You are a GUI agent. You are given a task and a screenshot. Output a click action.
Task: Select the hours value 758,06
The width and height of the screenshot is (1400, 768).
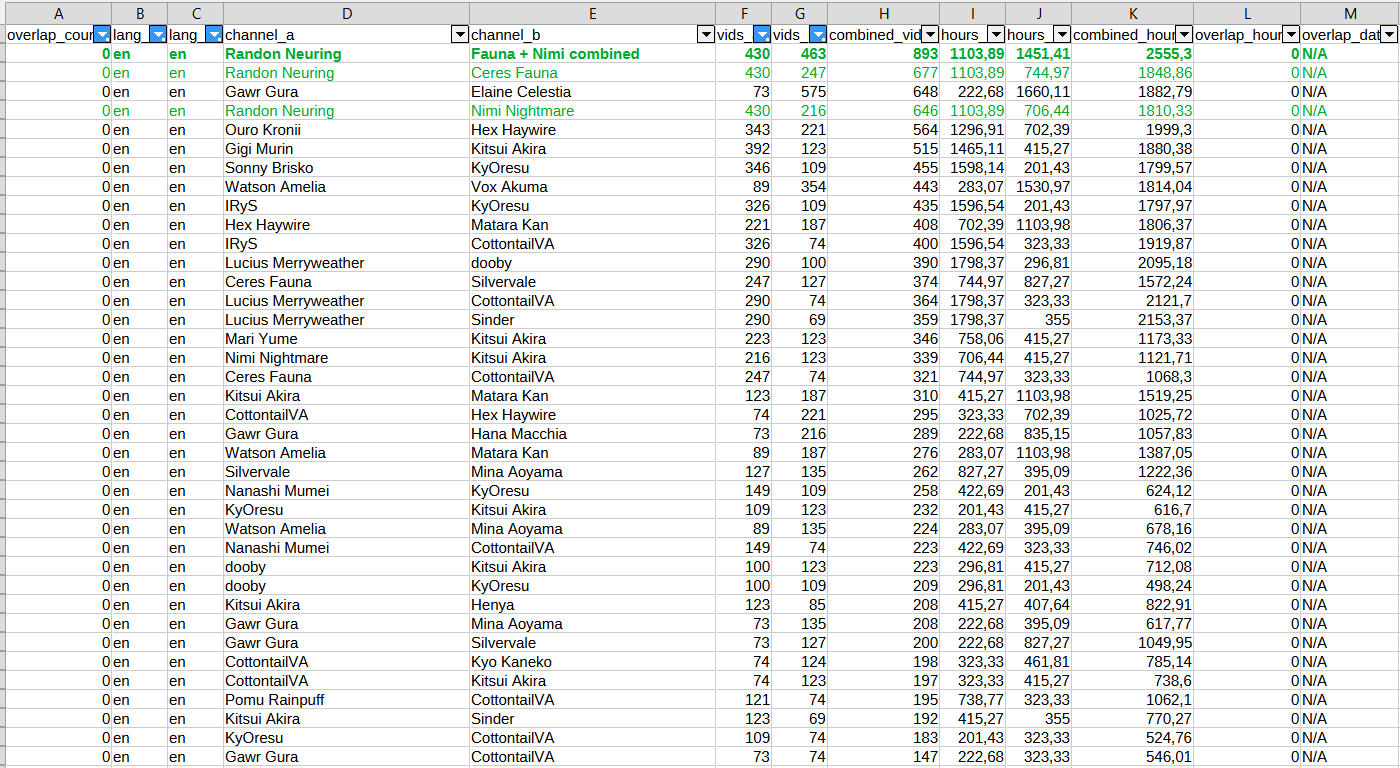[x=973, y=339]
